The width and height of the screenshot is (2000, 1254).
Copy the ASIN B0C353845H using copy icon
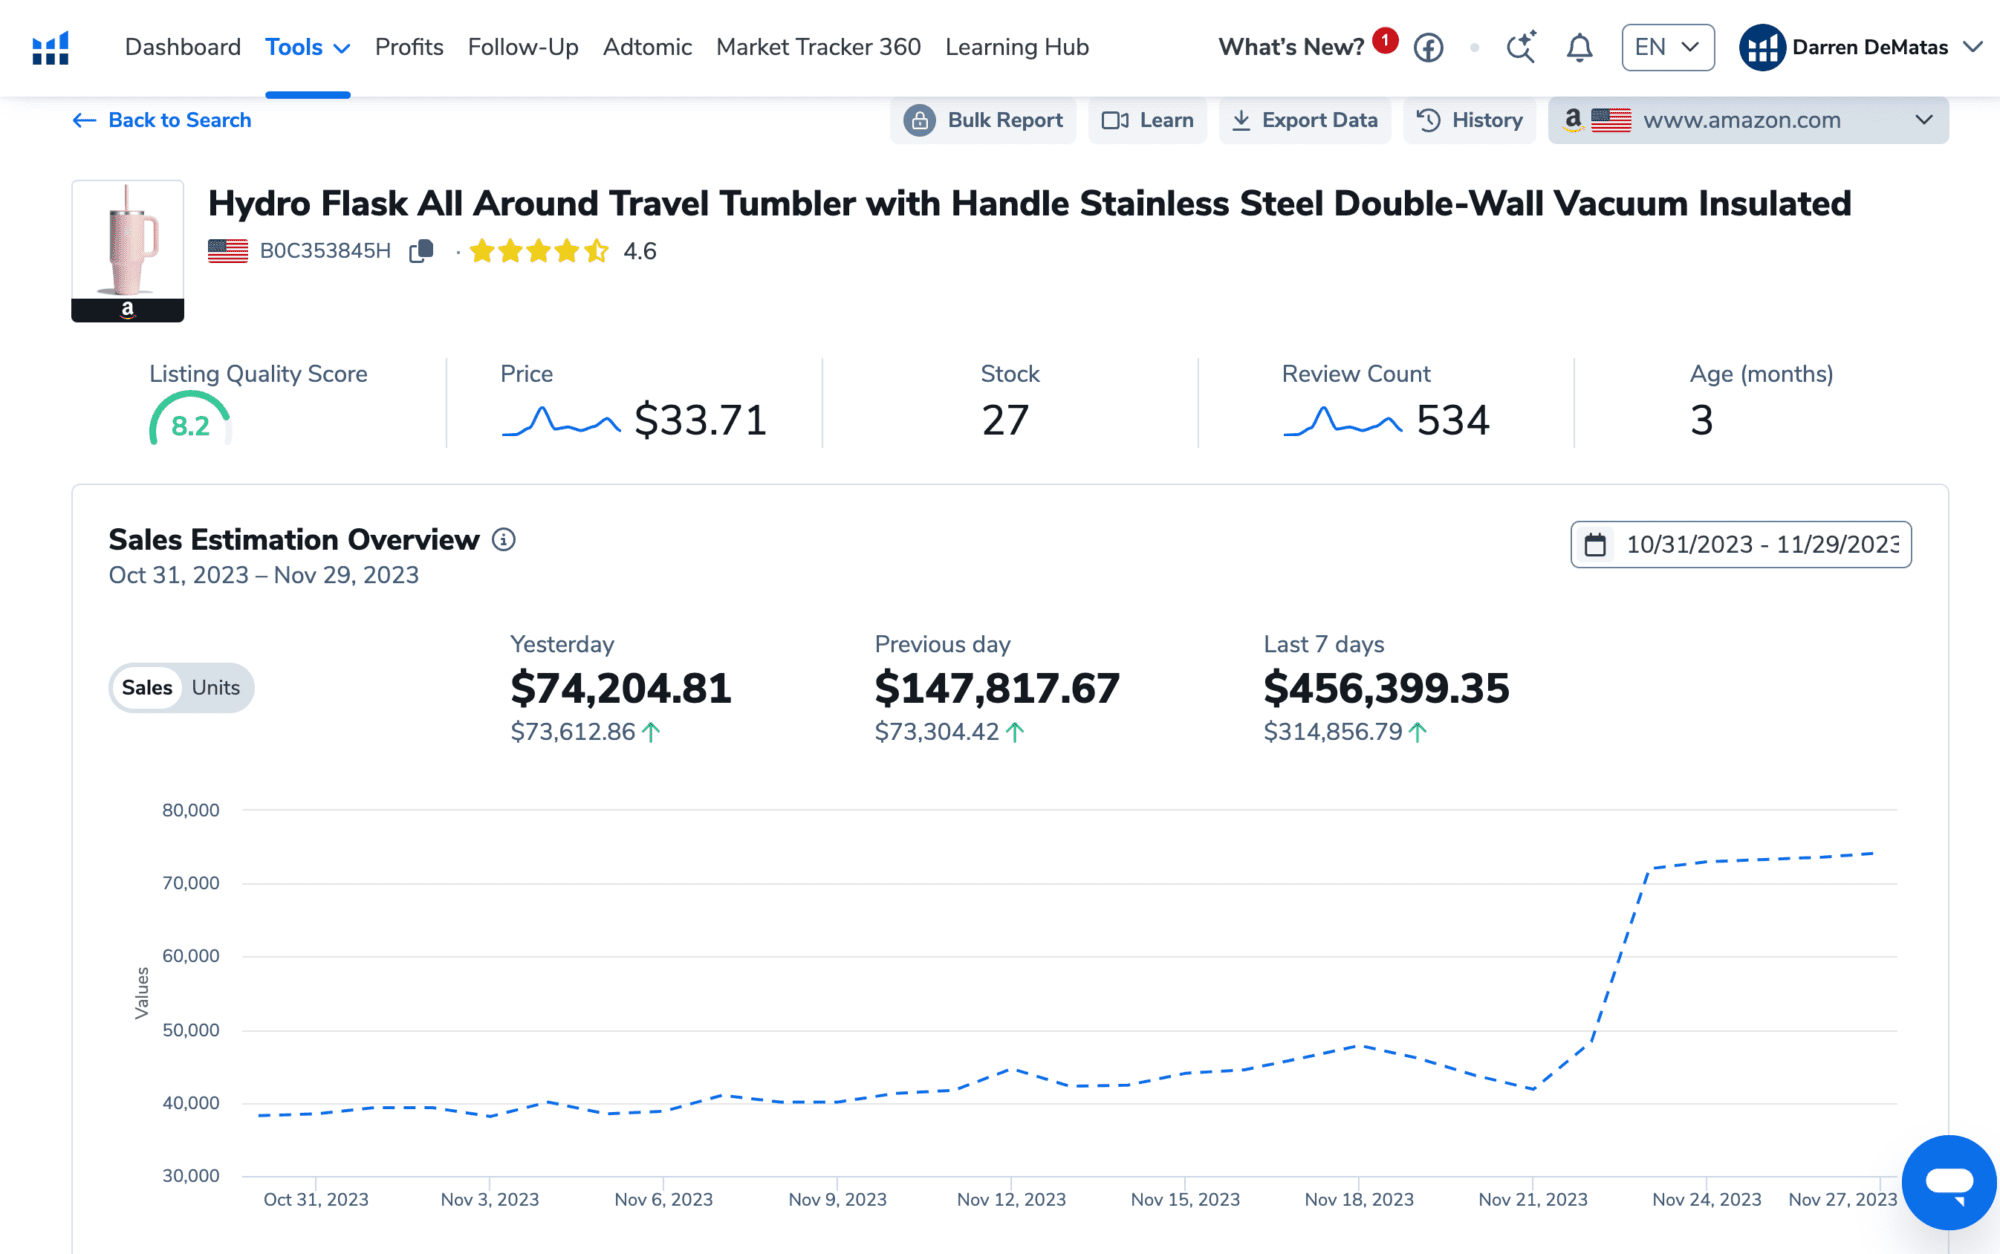(420, 251)
